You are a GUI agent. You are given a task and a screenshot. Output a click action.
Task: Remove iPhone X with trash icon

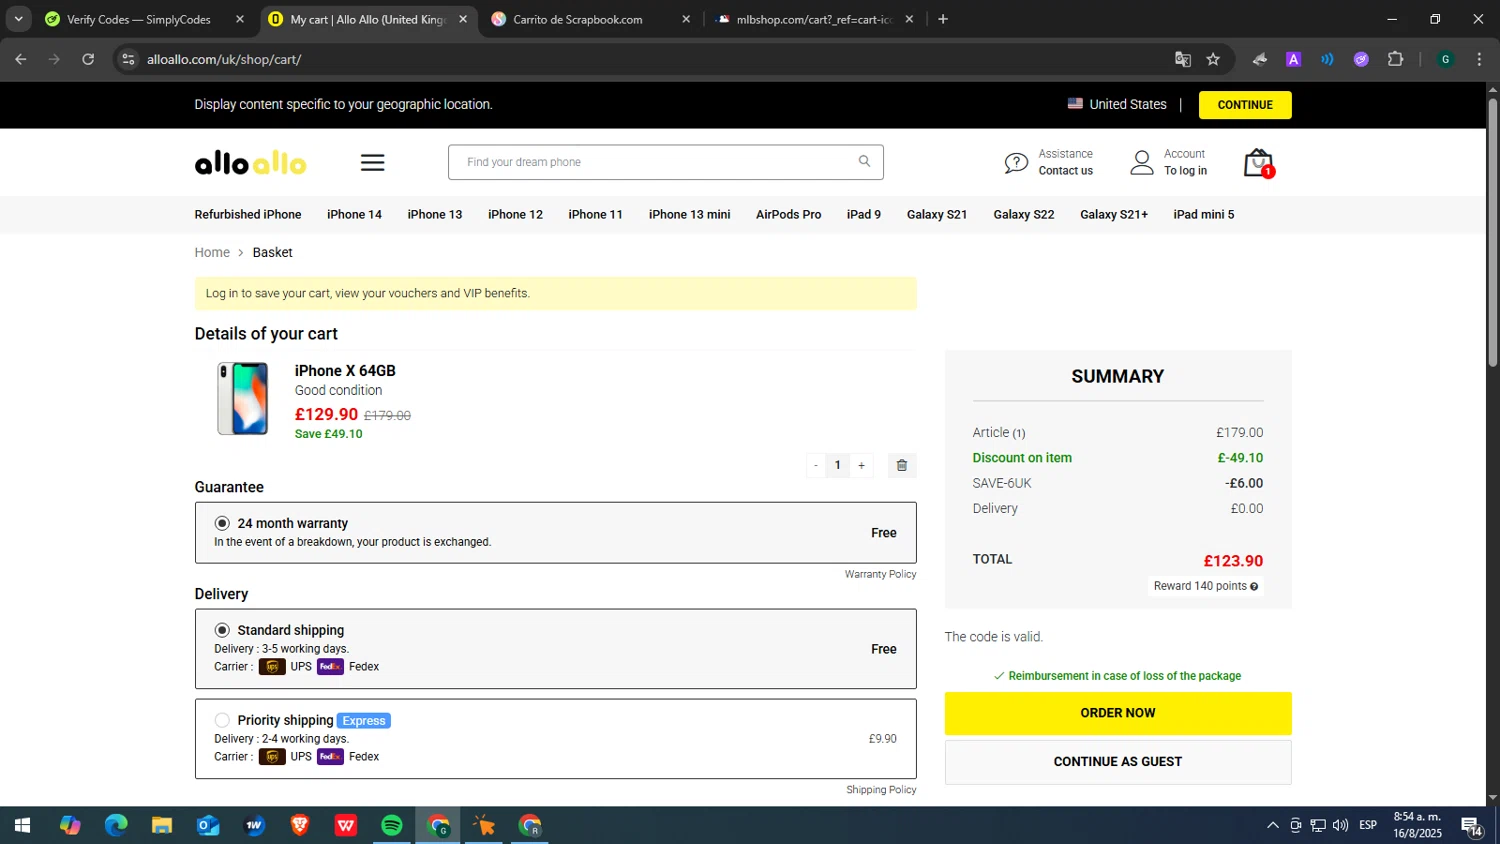click(x=902, y=465)
